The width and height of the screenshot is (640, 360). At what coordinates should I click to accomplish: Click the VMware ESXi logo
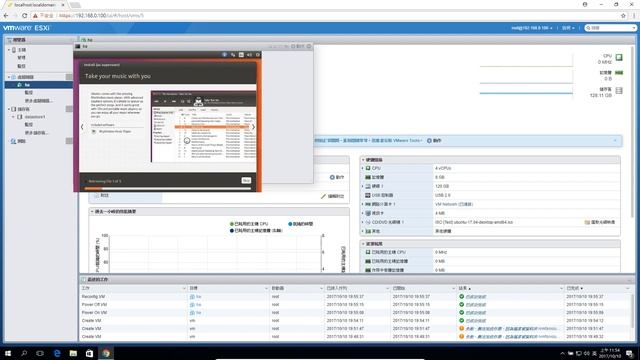(x=26, y=28)
